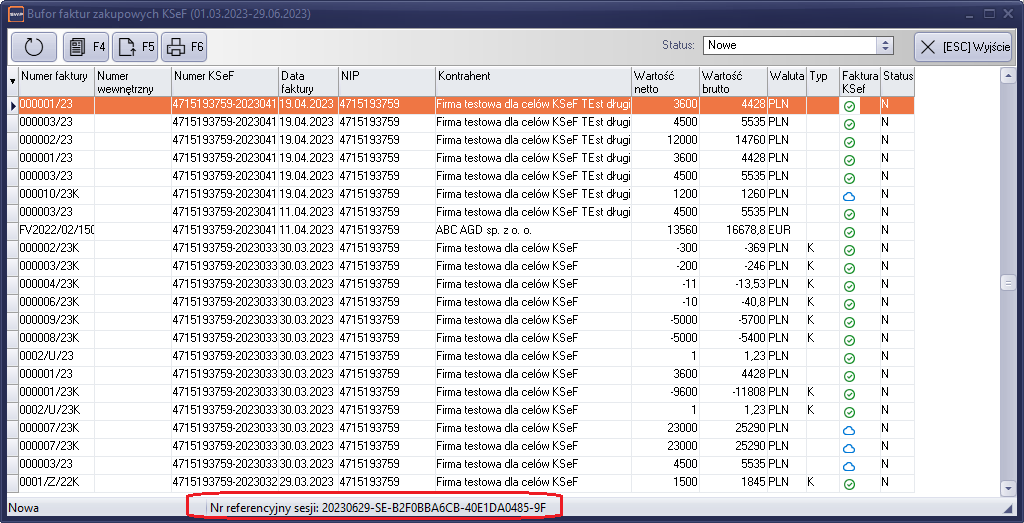
Task: Click the Nr referencyjny sesji status text
Action: (x=377, y=507)
